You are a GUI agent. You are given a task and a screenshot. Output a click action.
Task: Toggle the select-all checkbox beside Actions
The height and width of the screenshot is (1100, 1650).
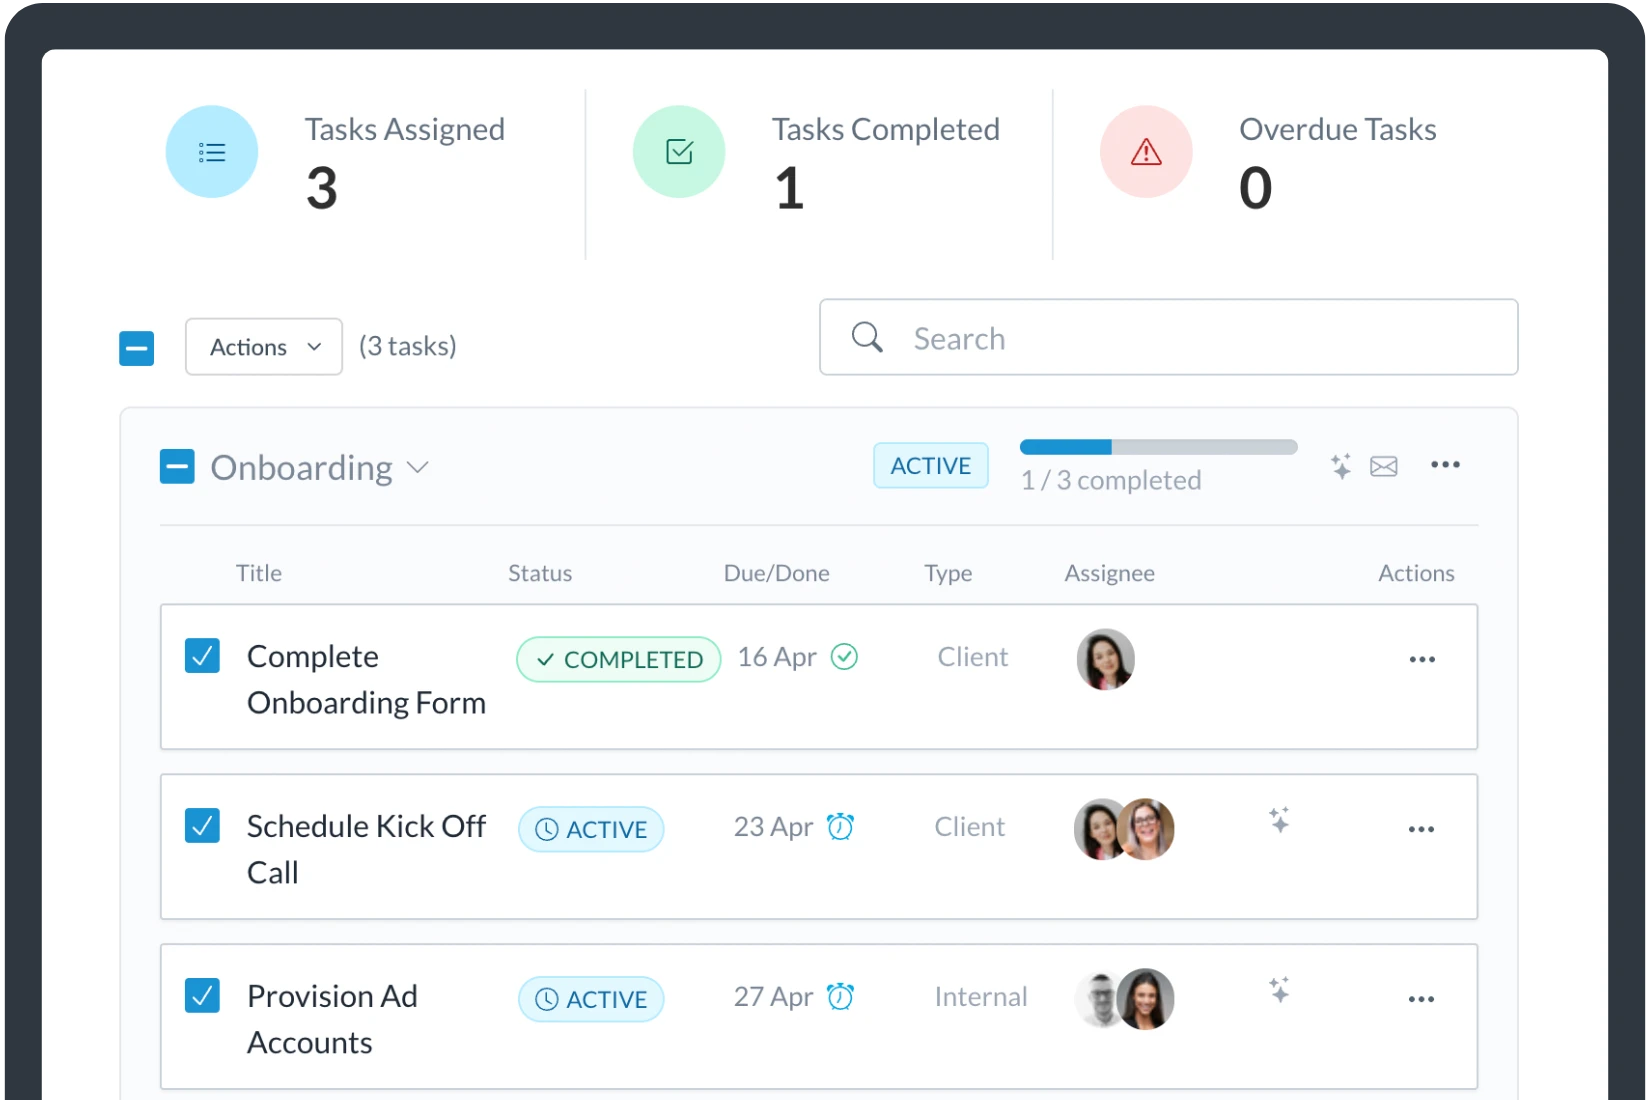(x=136, y=348)
